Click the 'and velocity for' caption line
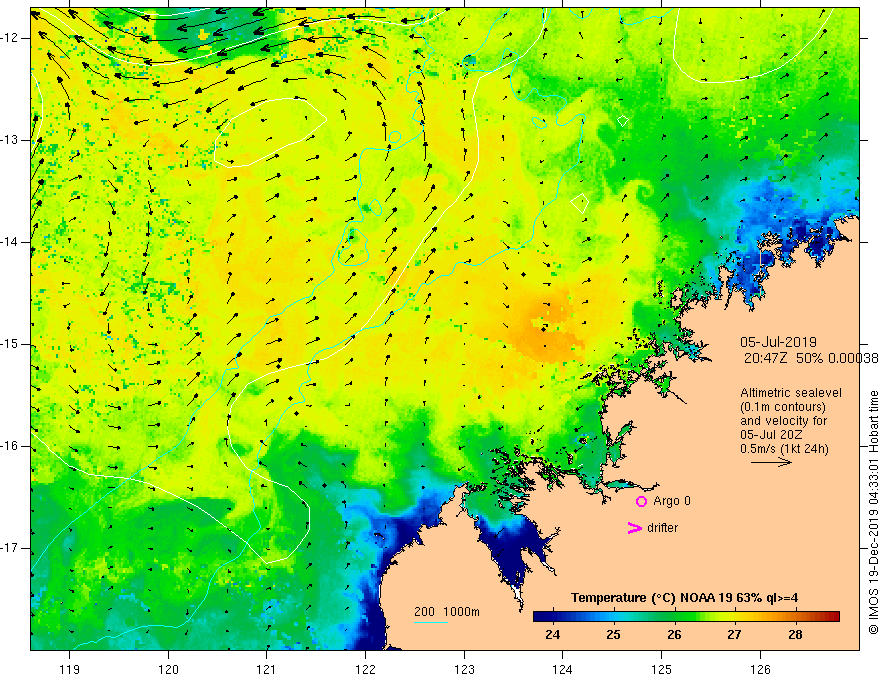Image resolution: width=880 pixels, height=680 pixels. point(783,421)
